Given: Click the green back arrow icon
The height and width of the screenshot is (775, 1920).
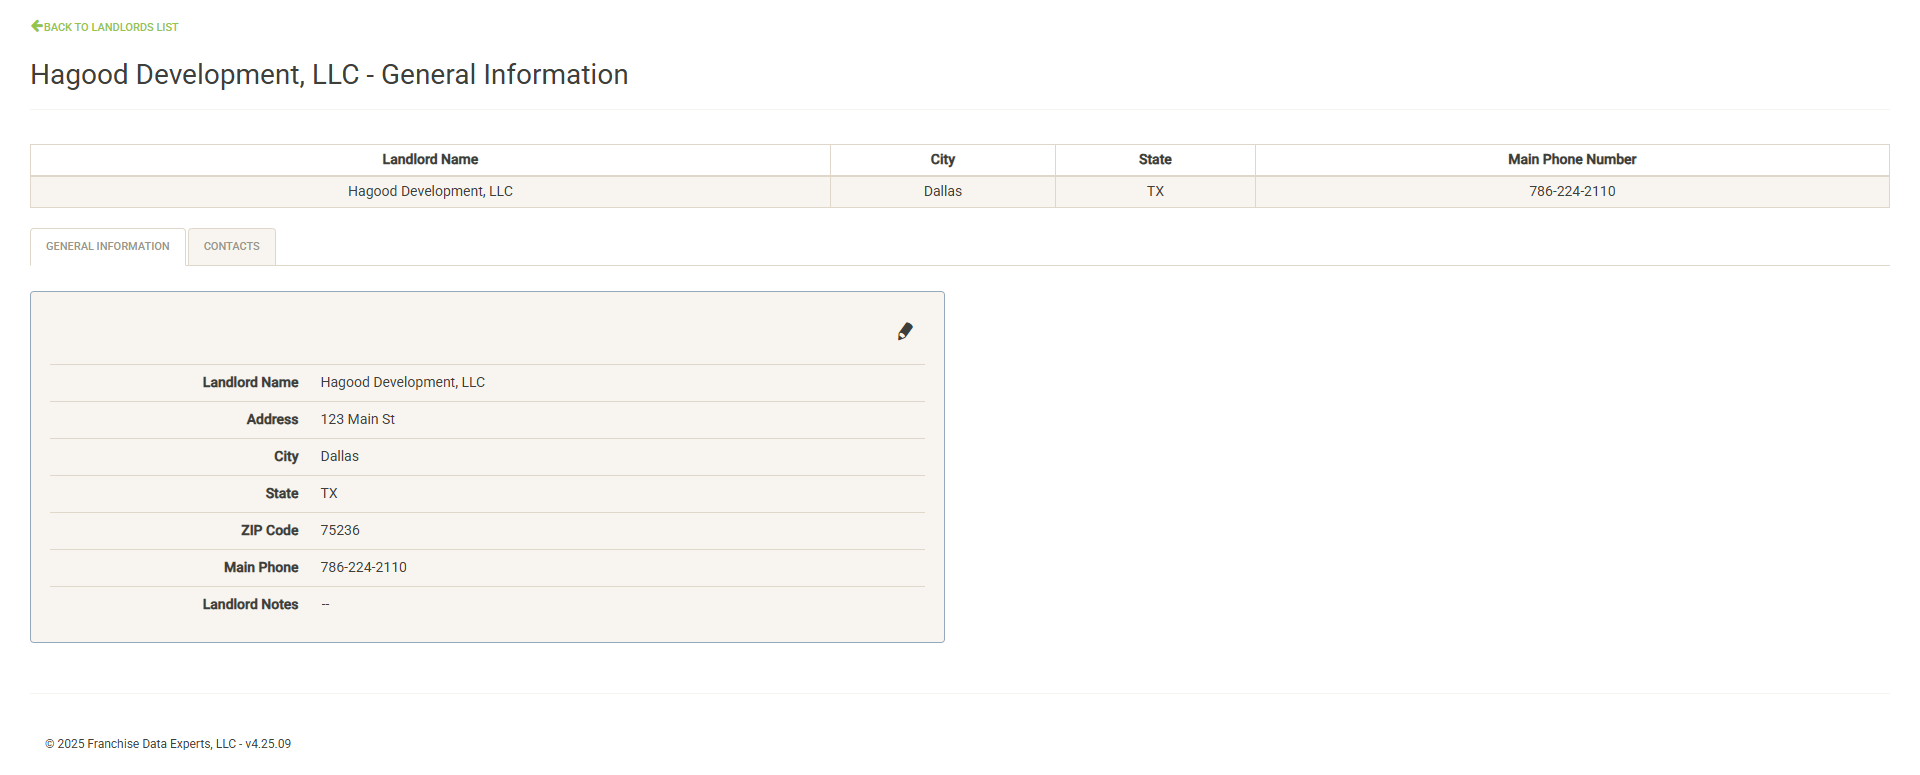Looking at the screenshot, I should point(37,26).
